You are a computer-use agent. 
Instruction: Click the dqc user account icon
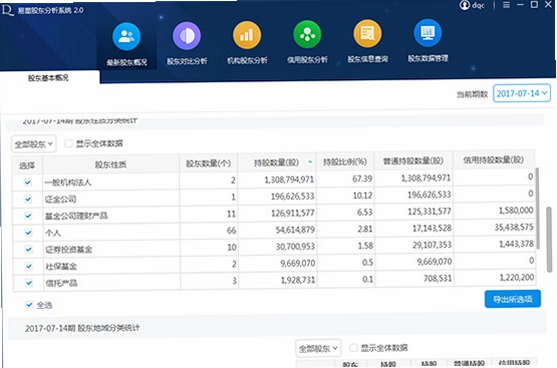465,5
